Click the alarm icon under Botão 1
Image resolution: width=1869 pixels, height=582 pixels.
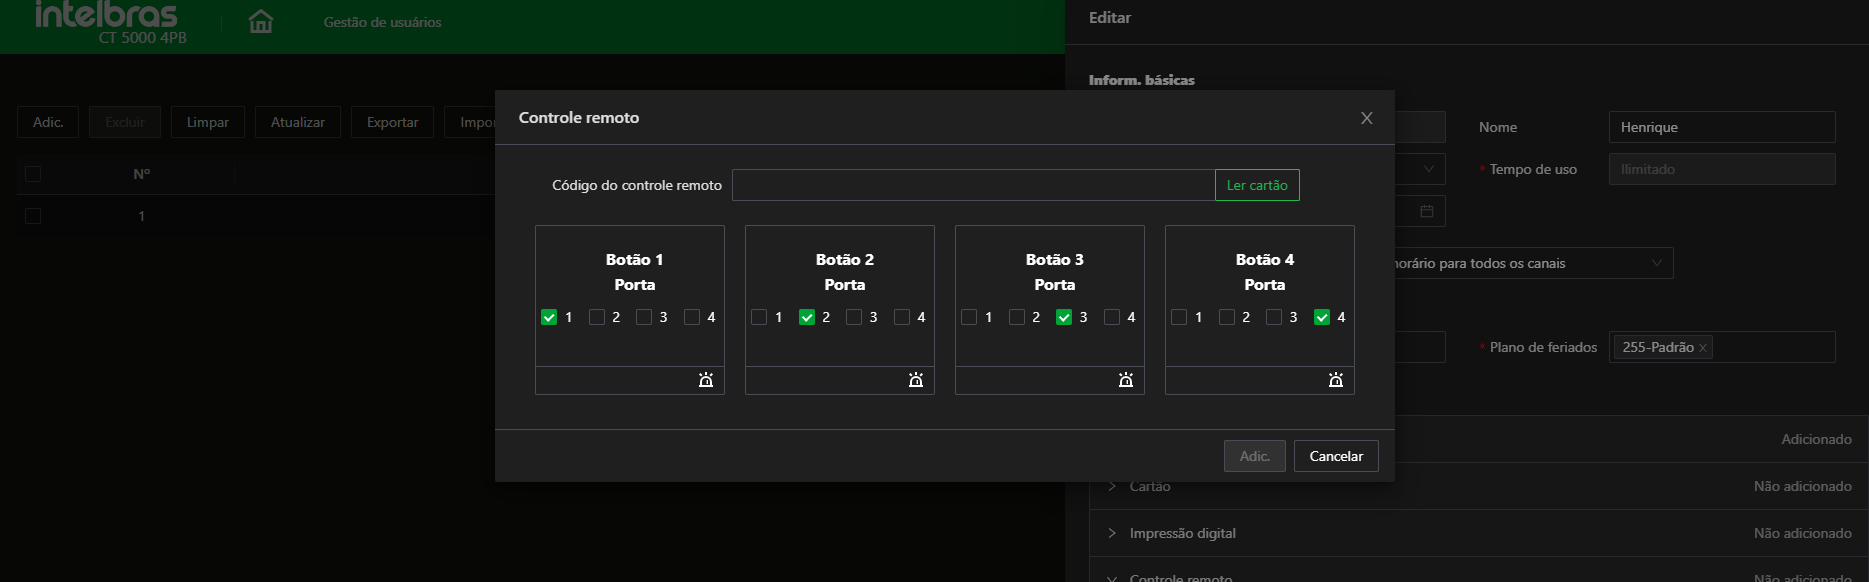[706, 380]
